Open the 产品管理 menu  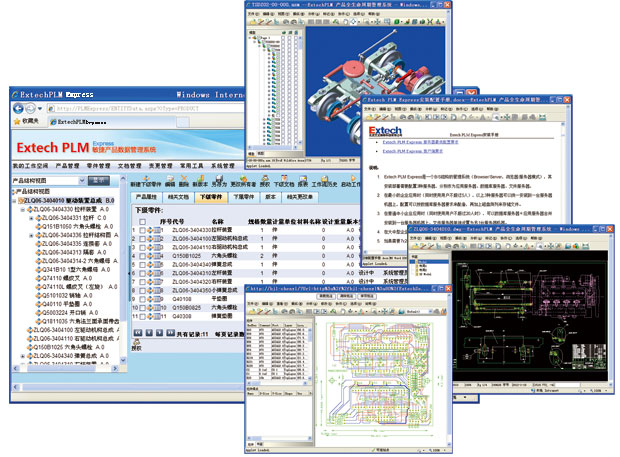pos(68,166)
